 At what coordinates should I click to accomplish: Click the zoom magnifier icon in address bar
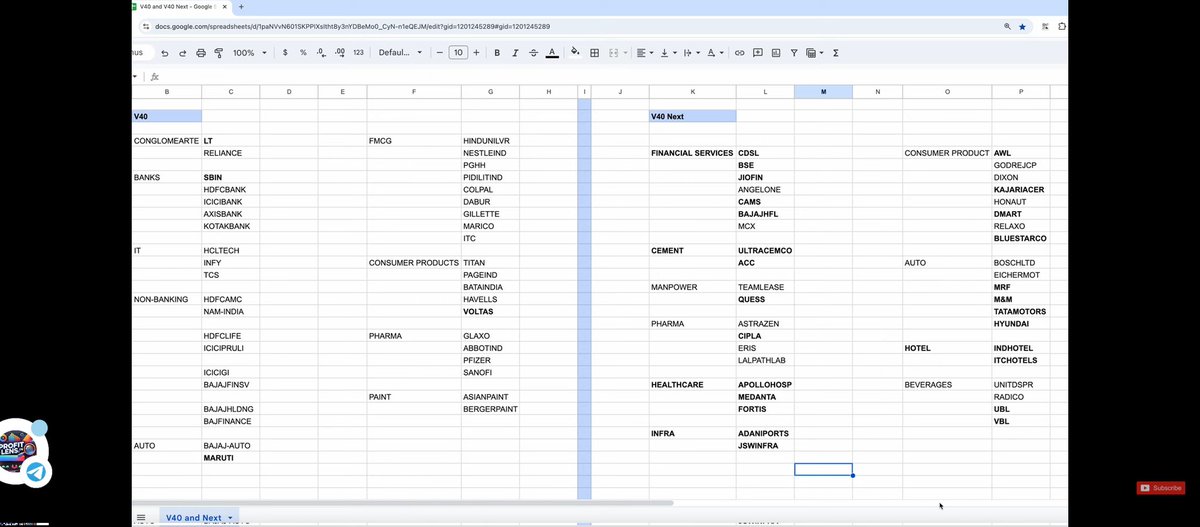[x=1007, y=27]
